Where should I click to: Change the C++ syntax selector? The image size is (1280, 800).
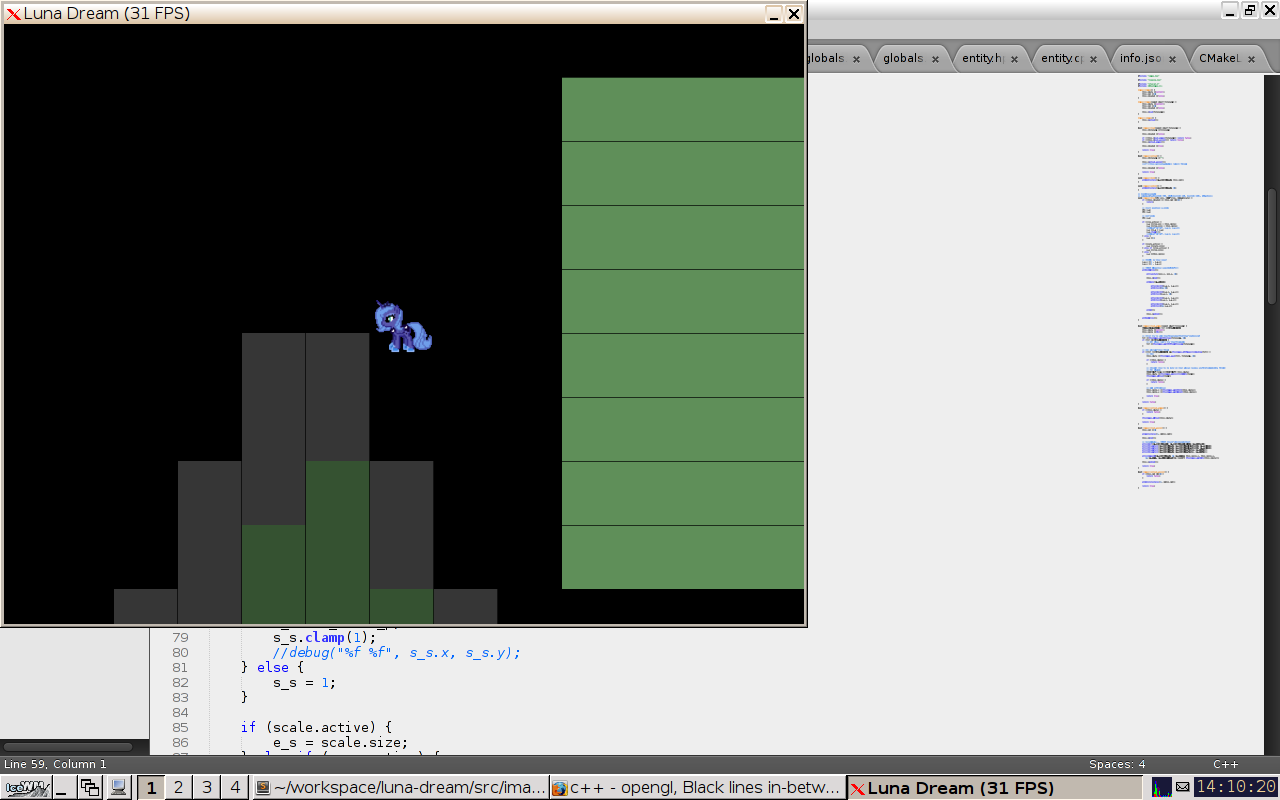point(1225,764)
